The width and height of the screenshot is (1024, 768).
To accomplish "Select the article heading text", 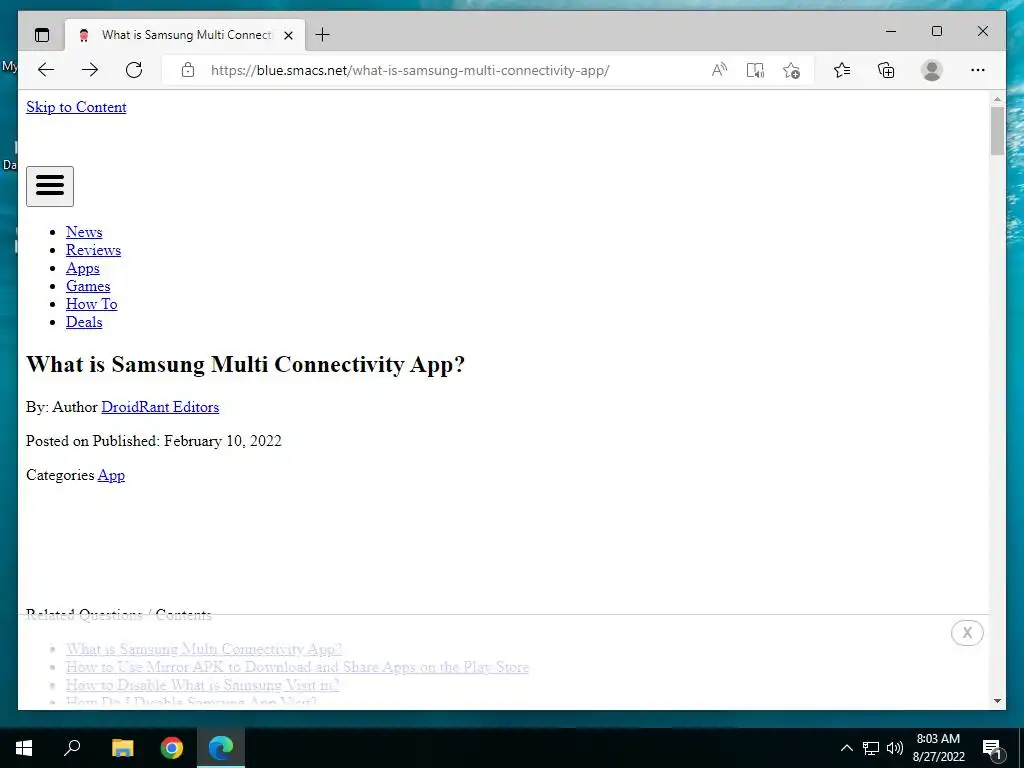I will click(246, 364).
